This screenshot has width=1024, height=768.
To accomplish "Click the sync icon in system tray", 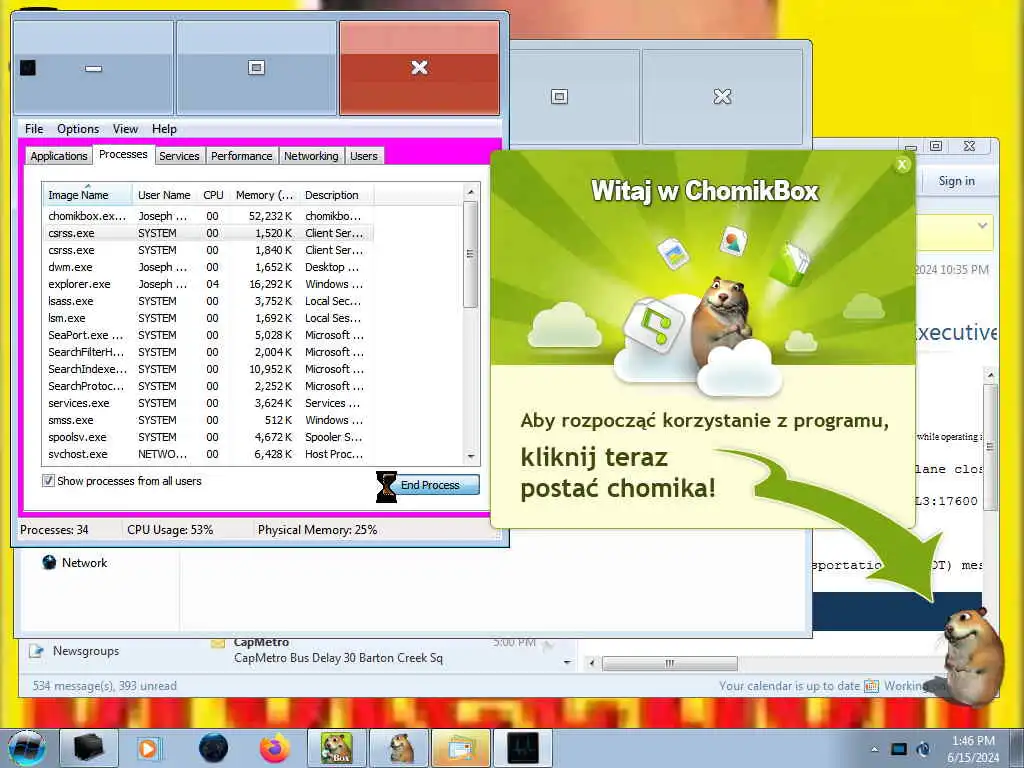I will tap(923, 749).
